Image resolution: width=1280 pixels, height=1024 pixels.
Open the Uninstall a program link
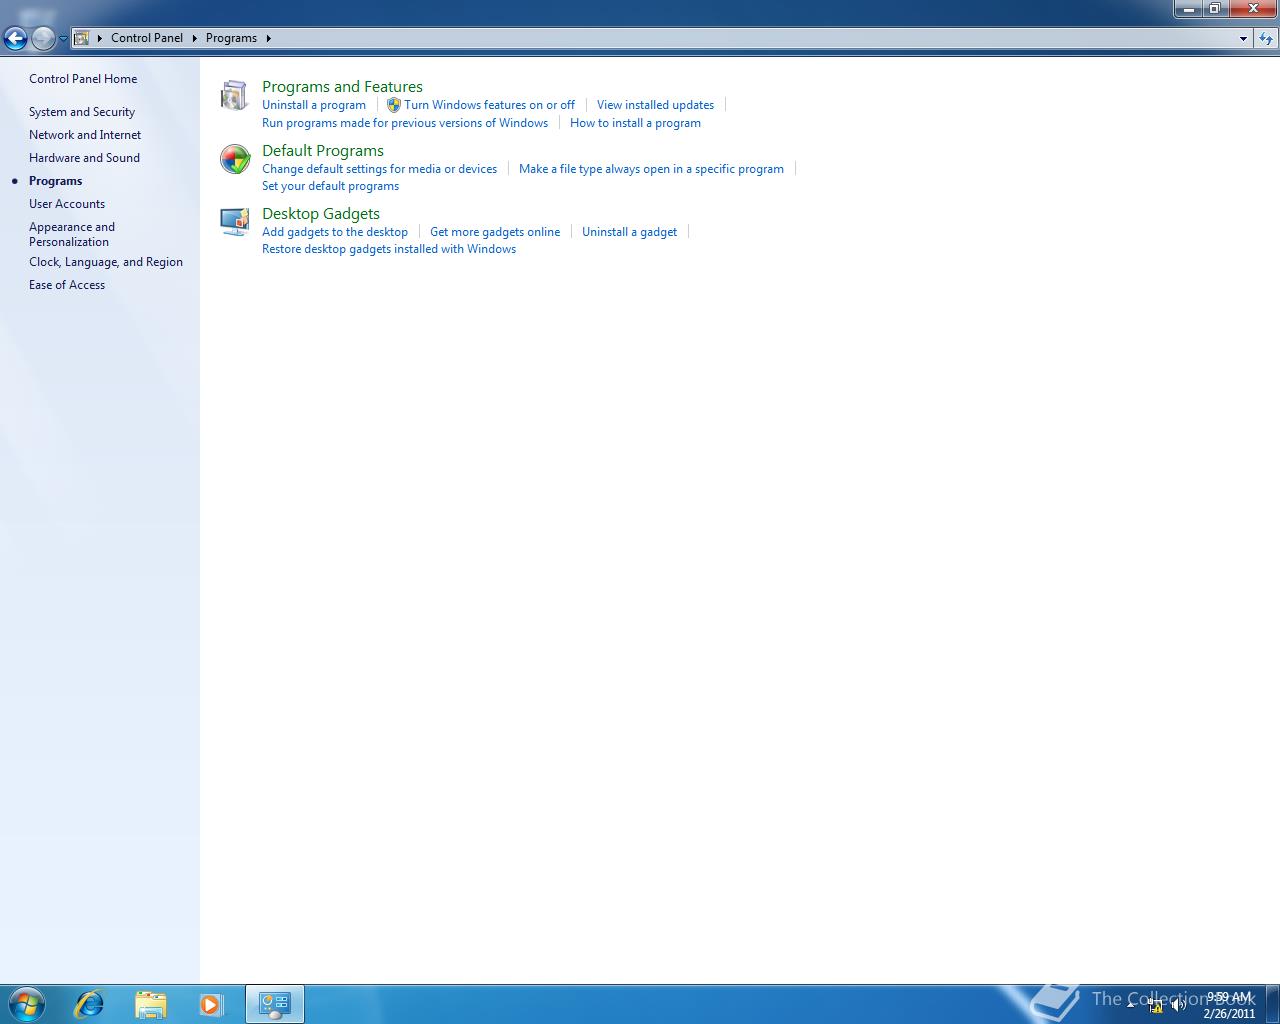(314, 104)
